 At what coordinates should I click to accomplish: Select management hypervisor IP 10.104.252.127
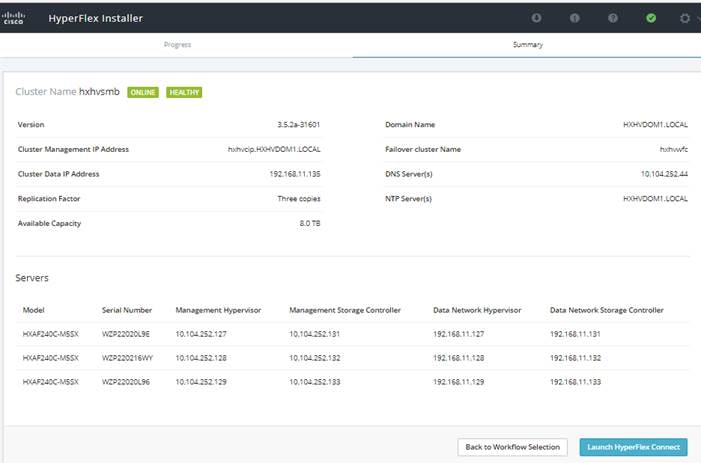[201, 334]
